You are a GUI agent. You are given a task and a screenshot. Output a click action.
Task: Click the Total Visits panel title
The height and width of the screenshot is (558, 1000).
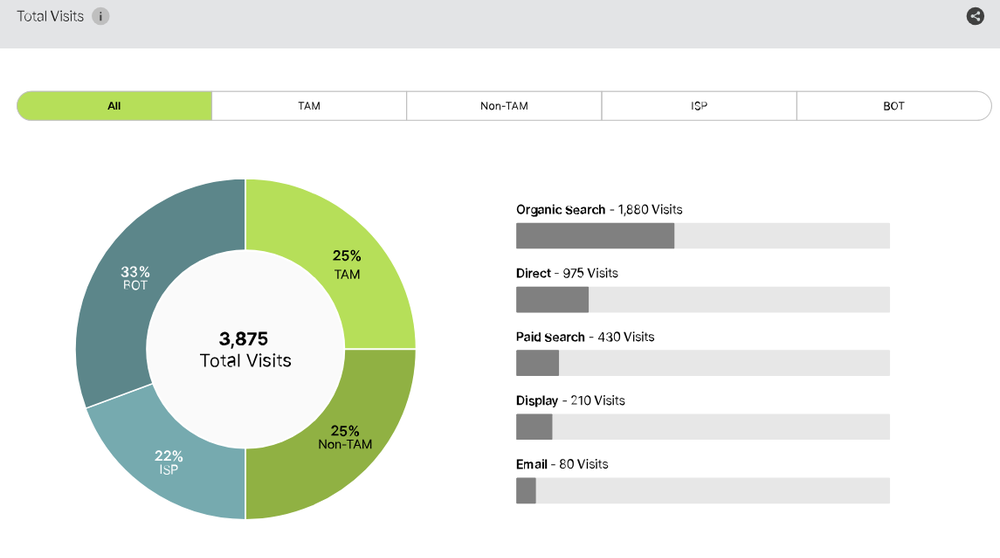pos(50,17)
